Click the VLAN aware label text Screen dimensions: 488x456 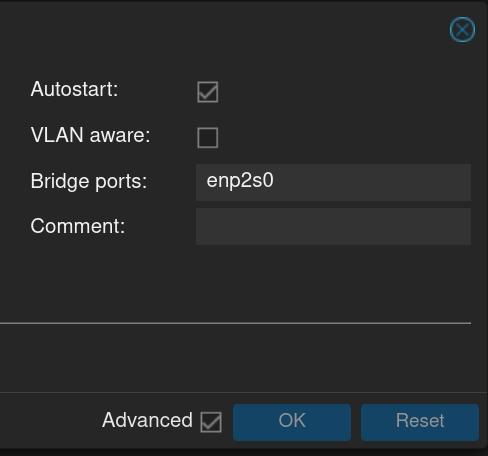[91, 135]
